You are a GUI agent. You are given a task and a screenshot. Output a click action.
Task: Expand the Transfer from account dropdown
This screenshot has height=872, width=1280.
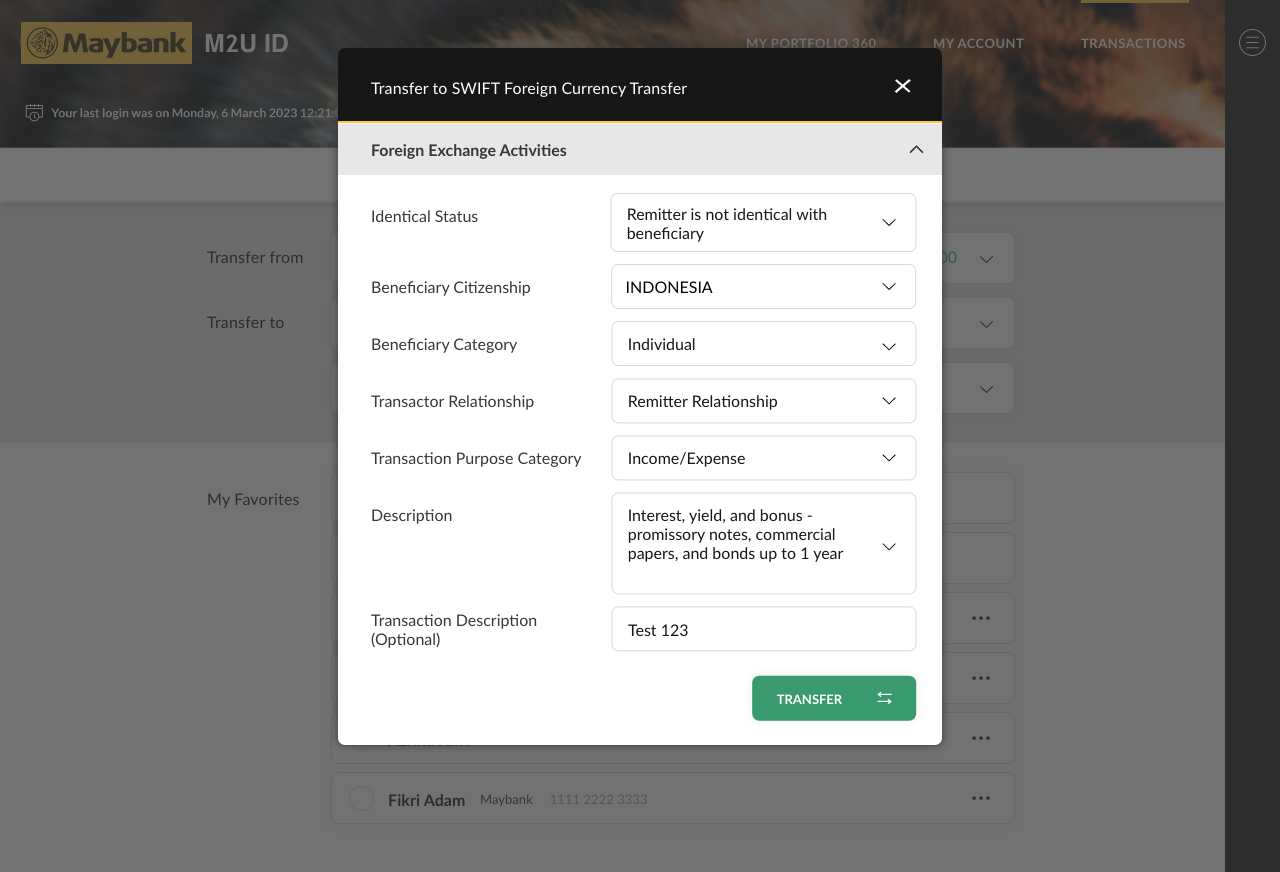pyautogui.click(x=986, y=259)
